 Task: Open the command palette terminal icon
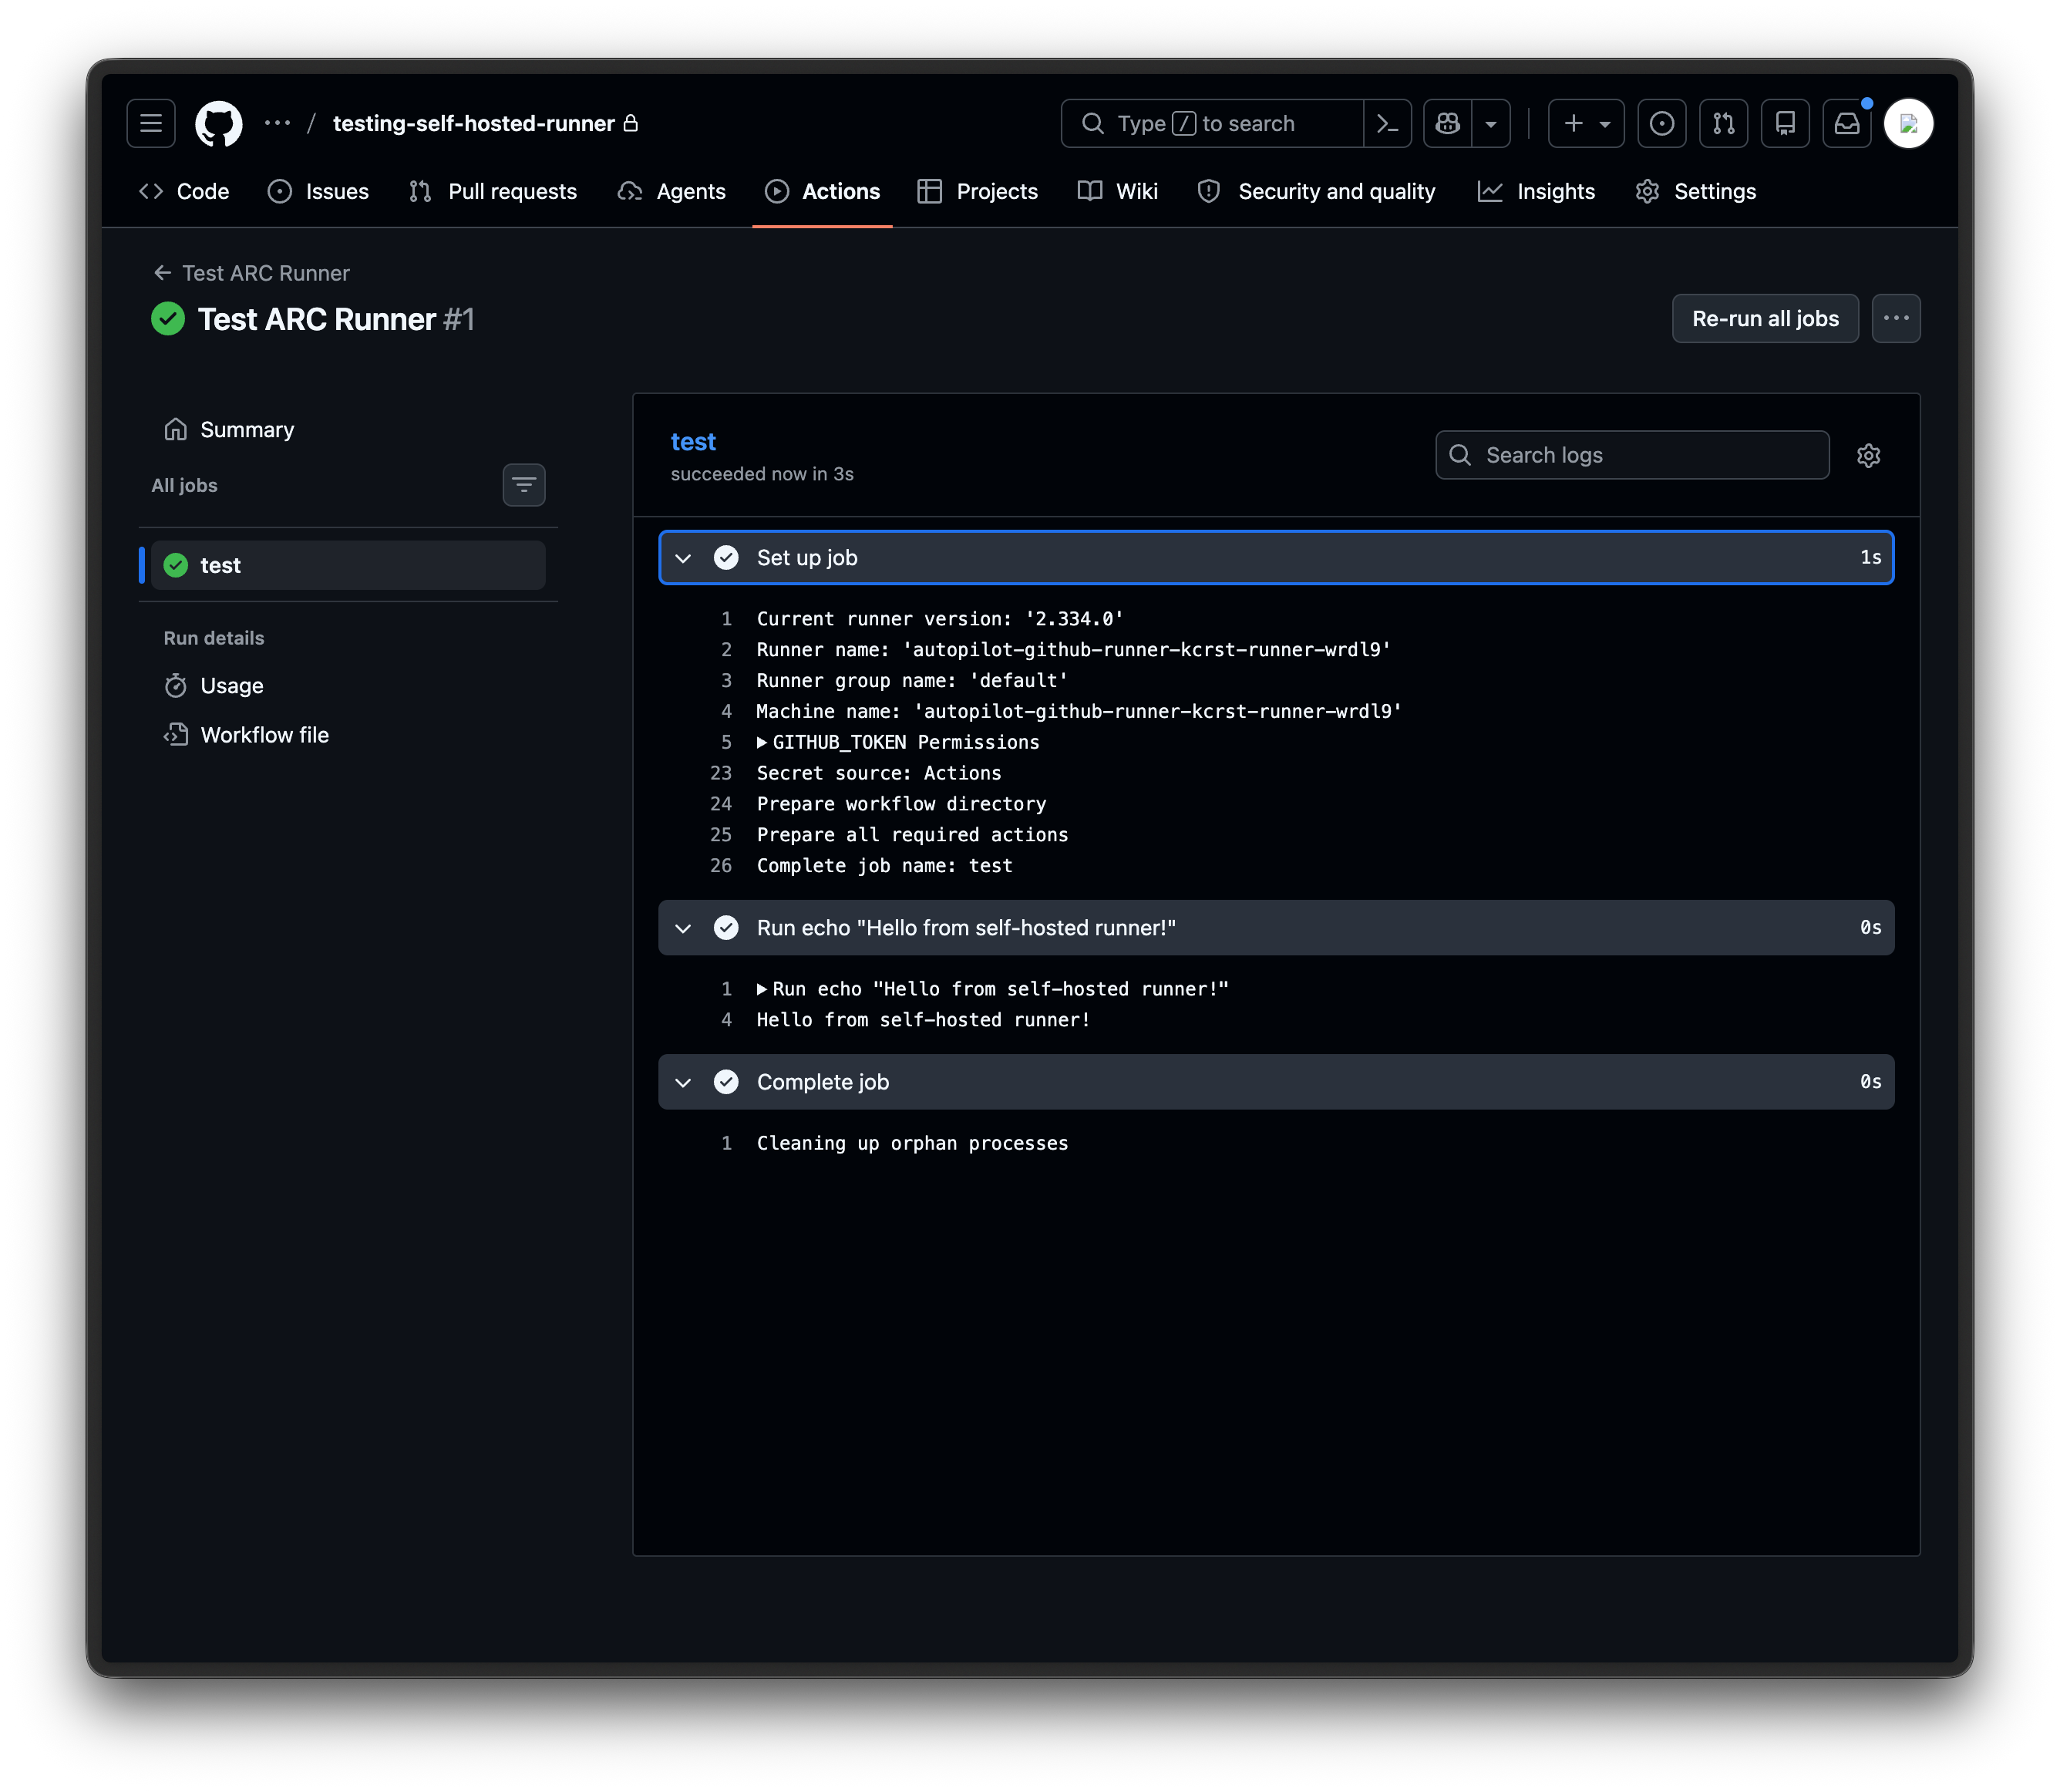pyautogui.click(x=1387, y=123)
